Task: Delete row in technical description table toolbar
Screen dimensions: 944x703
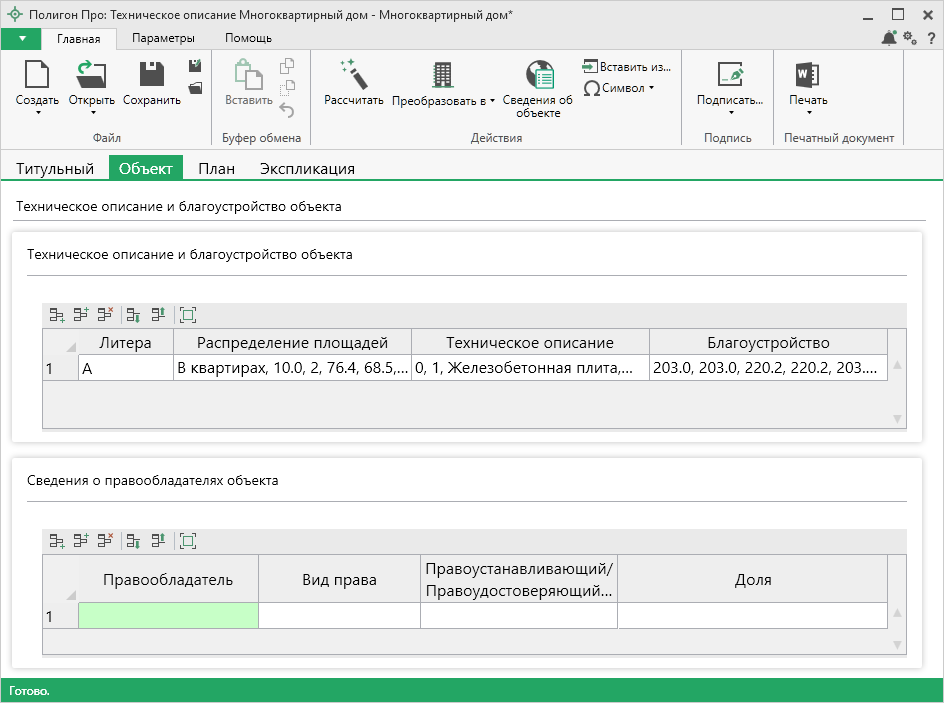Action: [105, 315]
